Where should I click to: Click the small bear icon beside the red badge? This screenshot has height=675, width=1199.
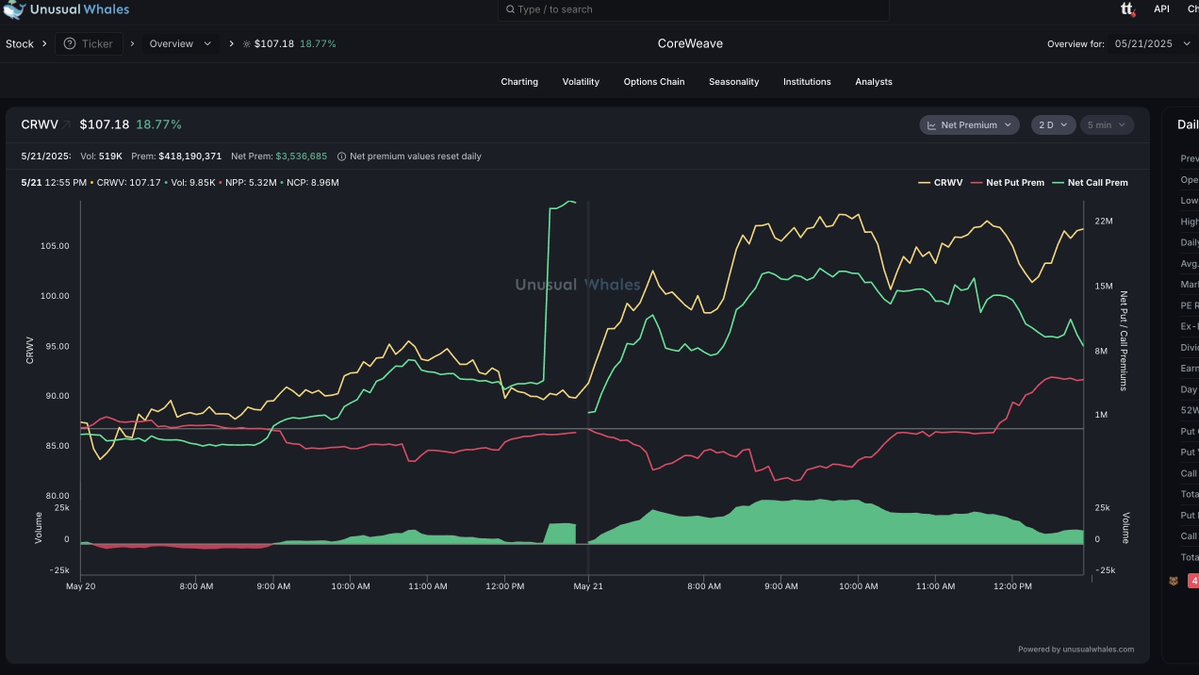pos(1173,581)
